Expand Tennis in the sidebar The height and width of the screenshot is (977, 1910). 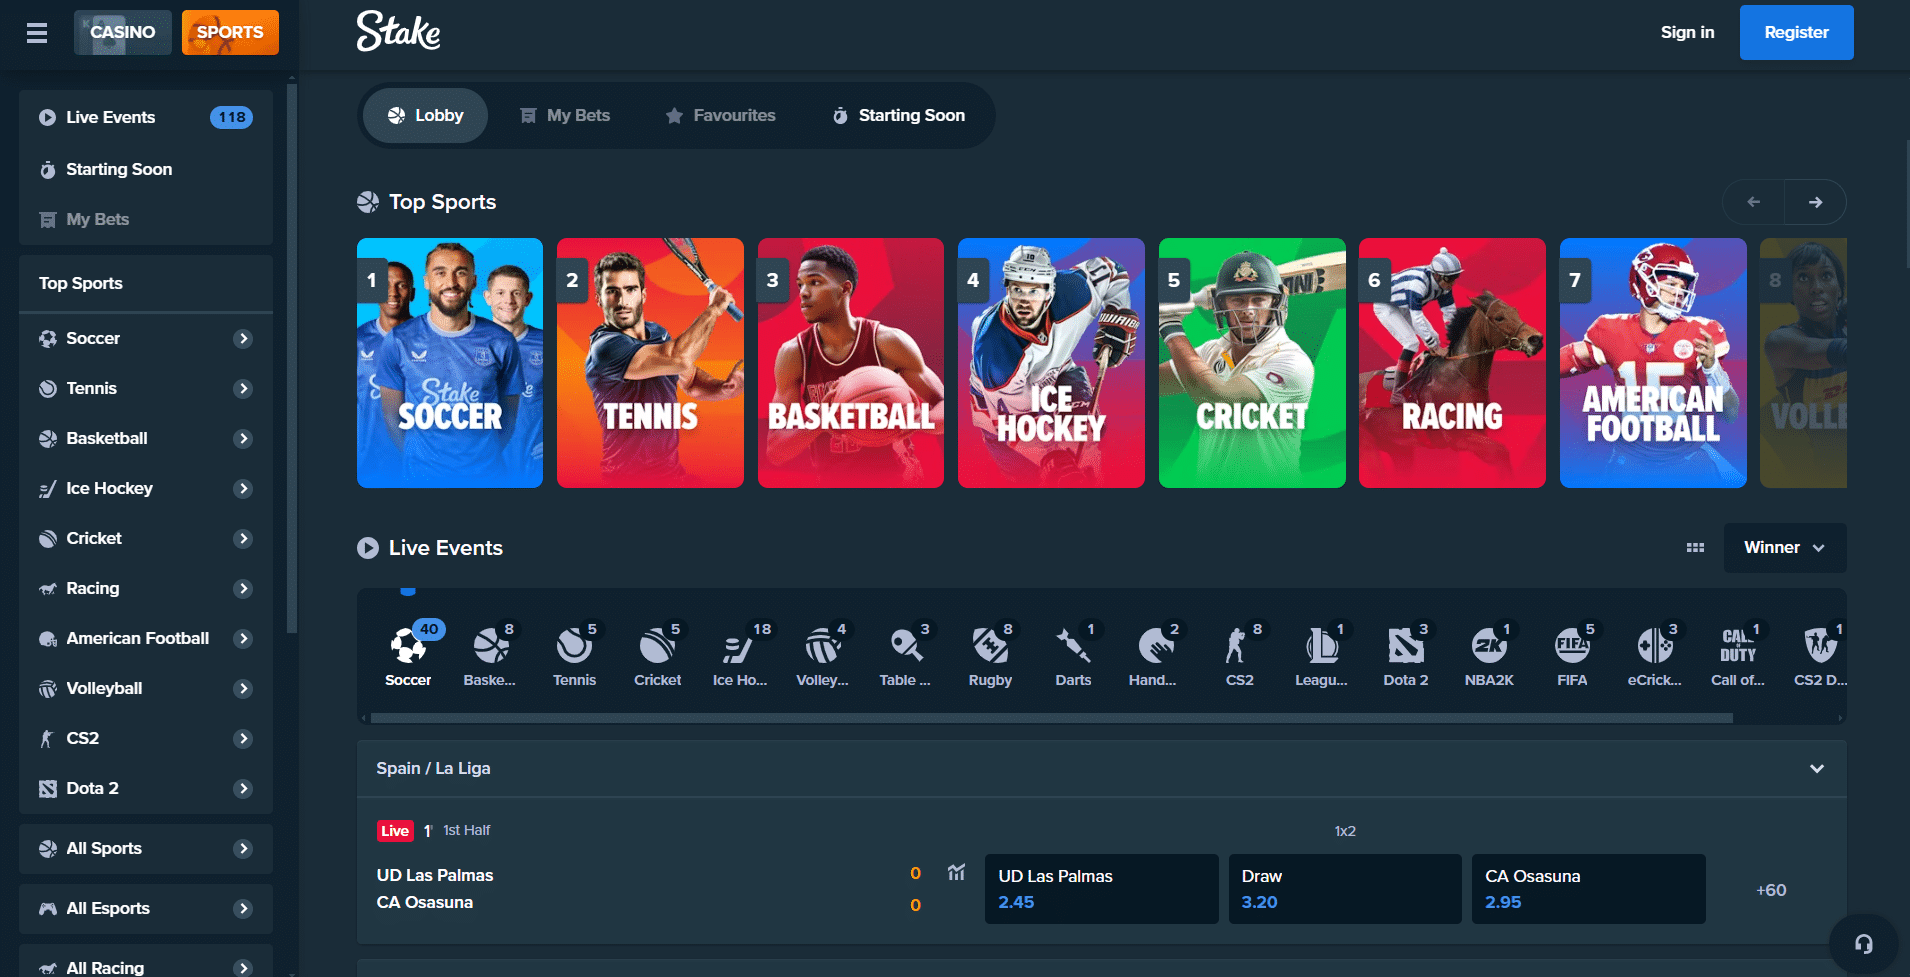[x=243, y=389]
